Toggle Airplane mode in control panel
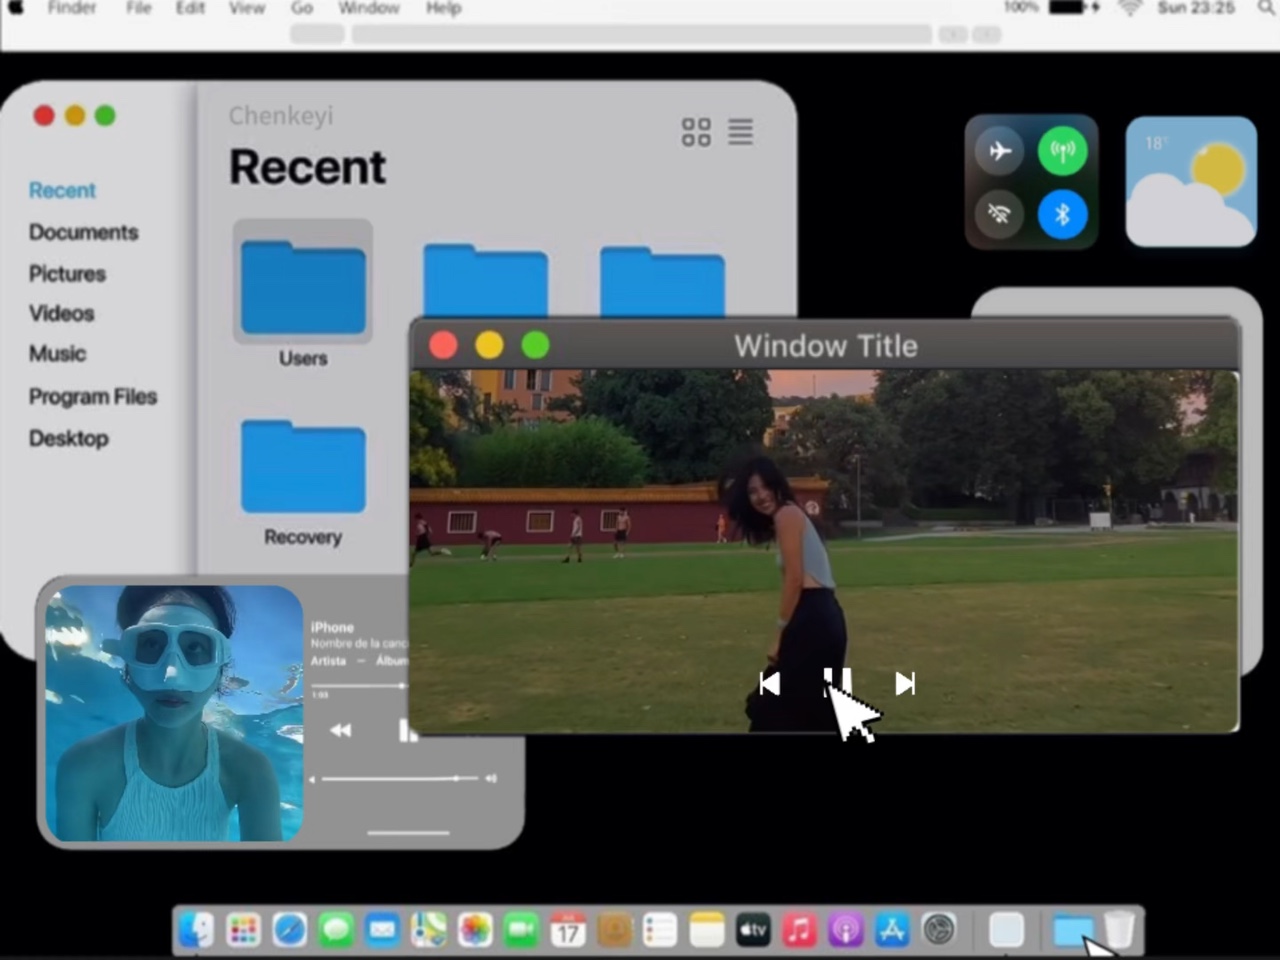This screenshot has height=960, width=1280. 999,151
